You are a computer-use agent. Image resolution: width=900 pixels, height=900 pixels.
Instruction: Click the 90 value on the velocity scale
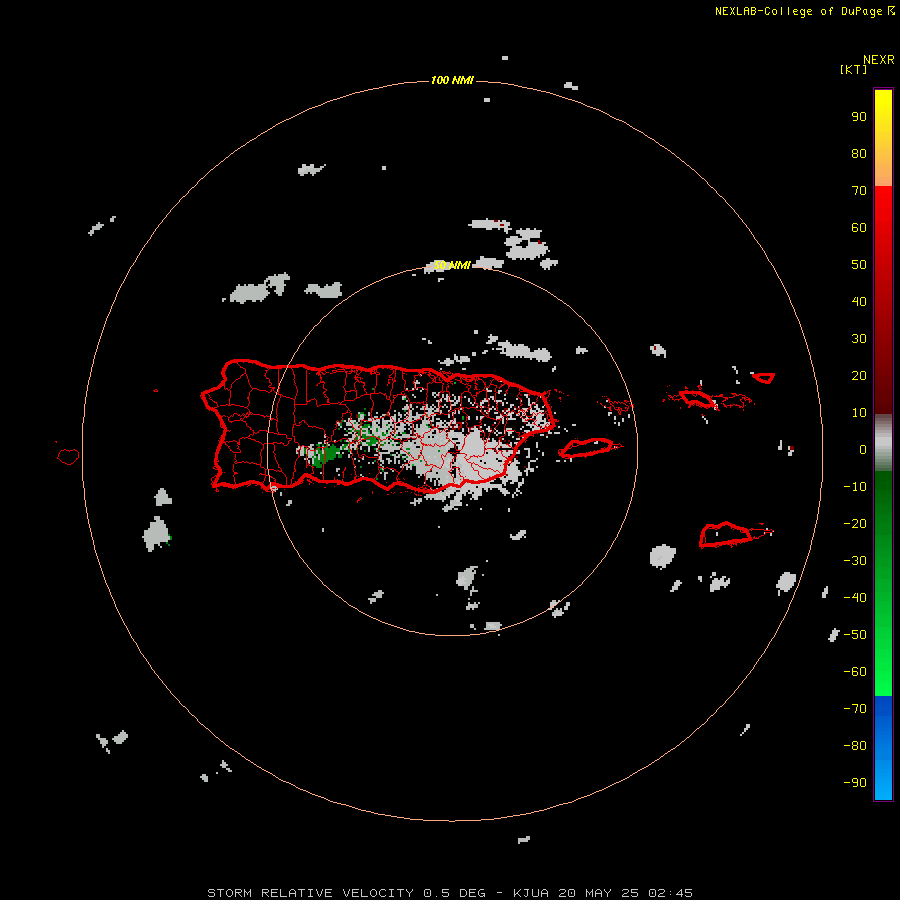coord(859,117)
